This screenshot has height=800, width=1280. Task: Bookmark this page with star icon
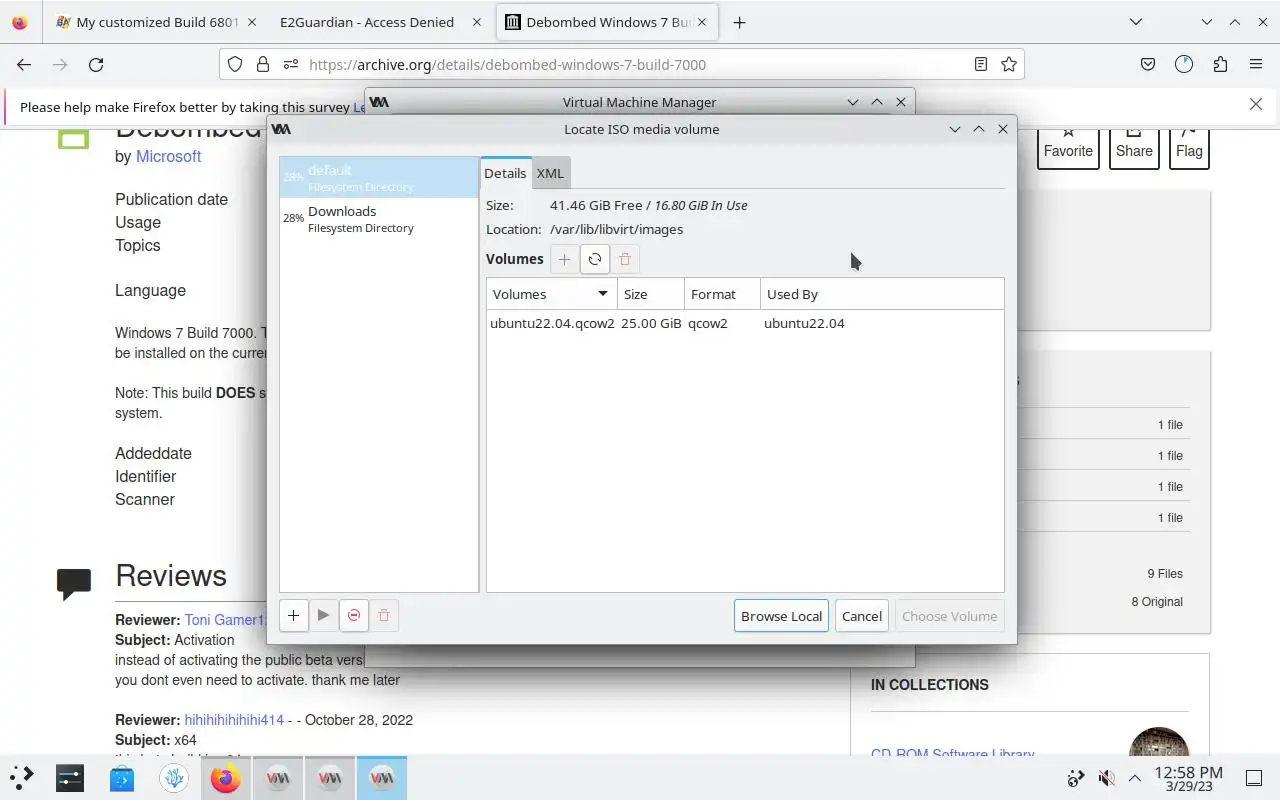(x=1009, y=64)
